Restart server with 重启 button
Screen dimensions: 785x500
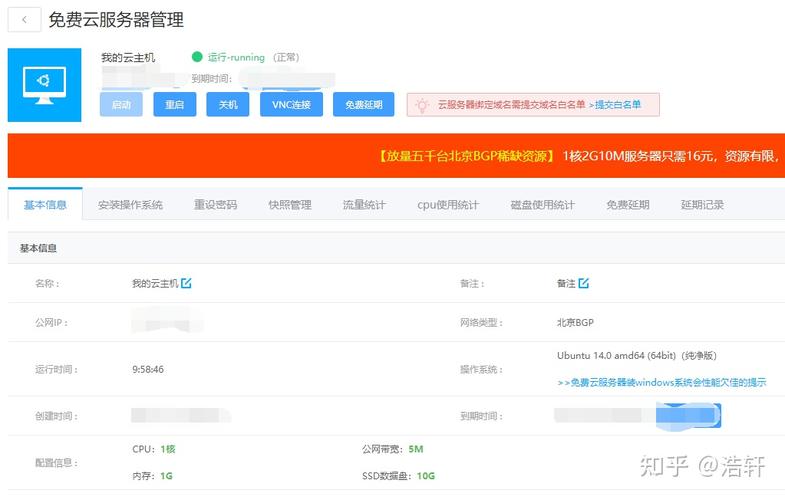coord(175,105)
